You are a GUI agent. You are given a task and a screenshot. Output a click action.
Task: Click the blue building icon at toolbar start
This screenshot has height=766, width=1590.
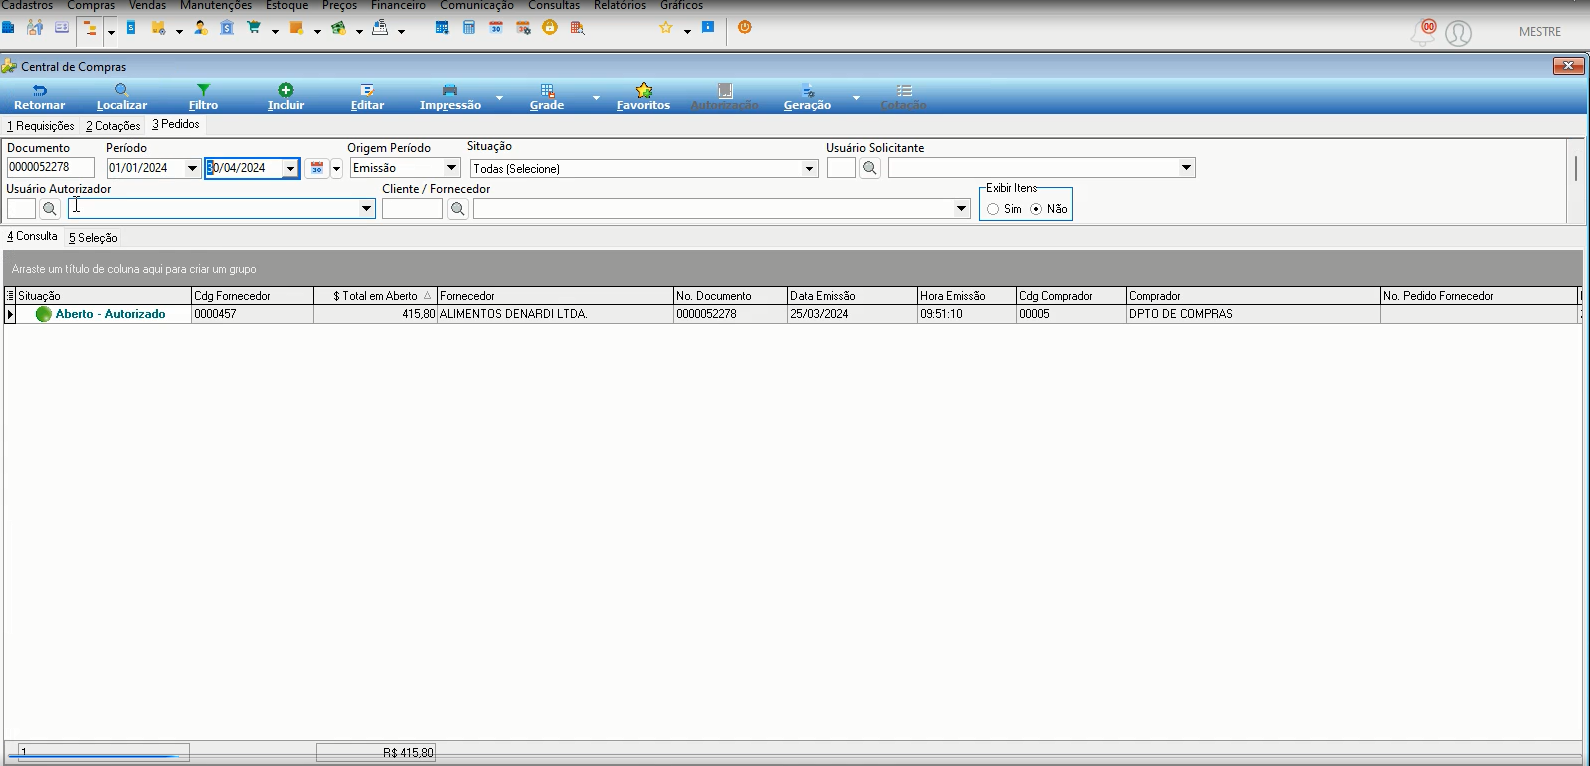point(8,28)
